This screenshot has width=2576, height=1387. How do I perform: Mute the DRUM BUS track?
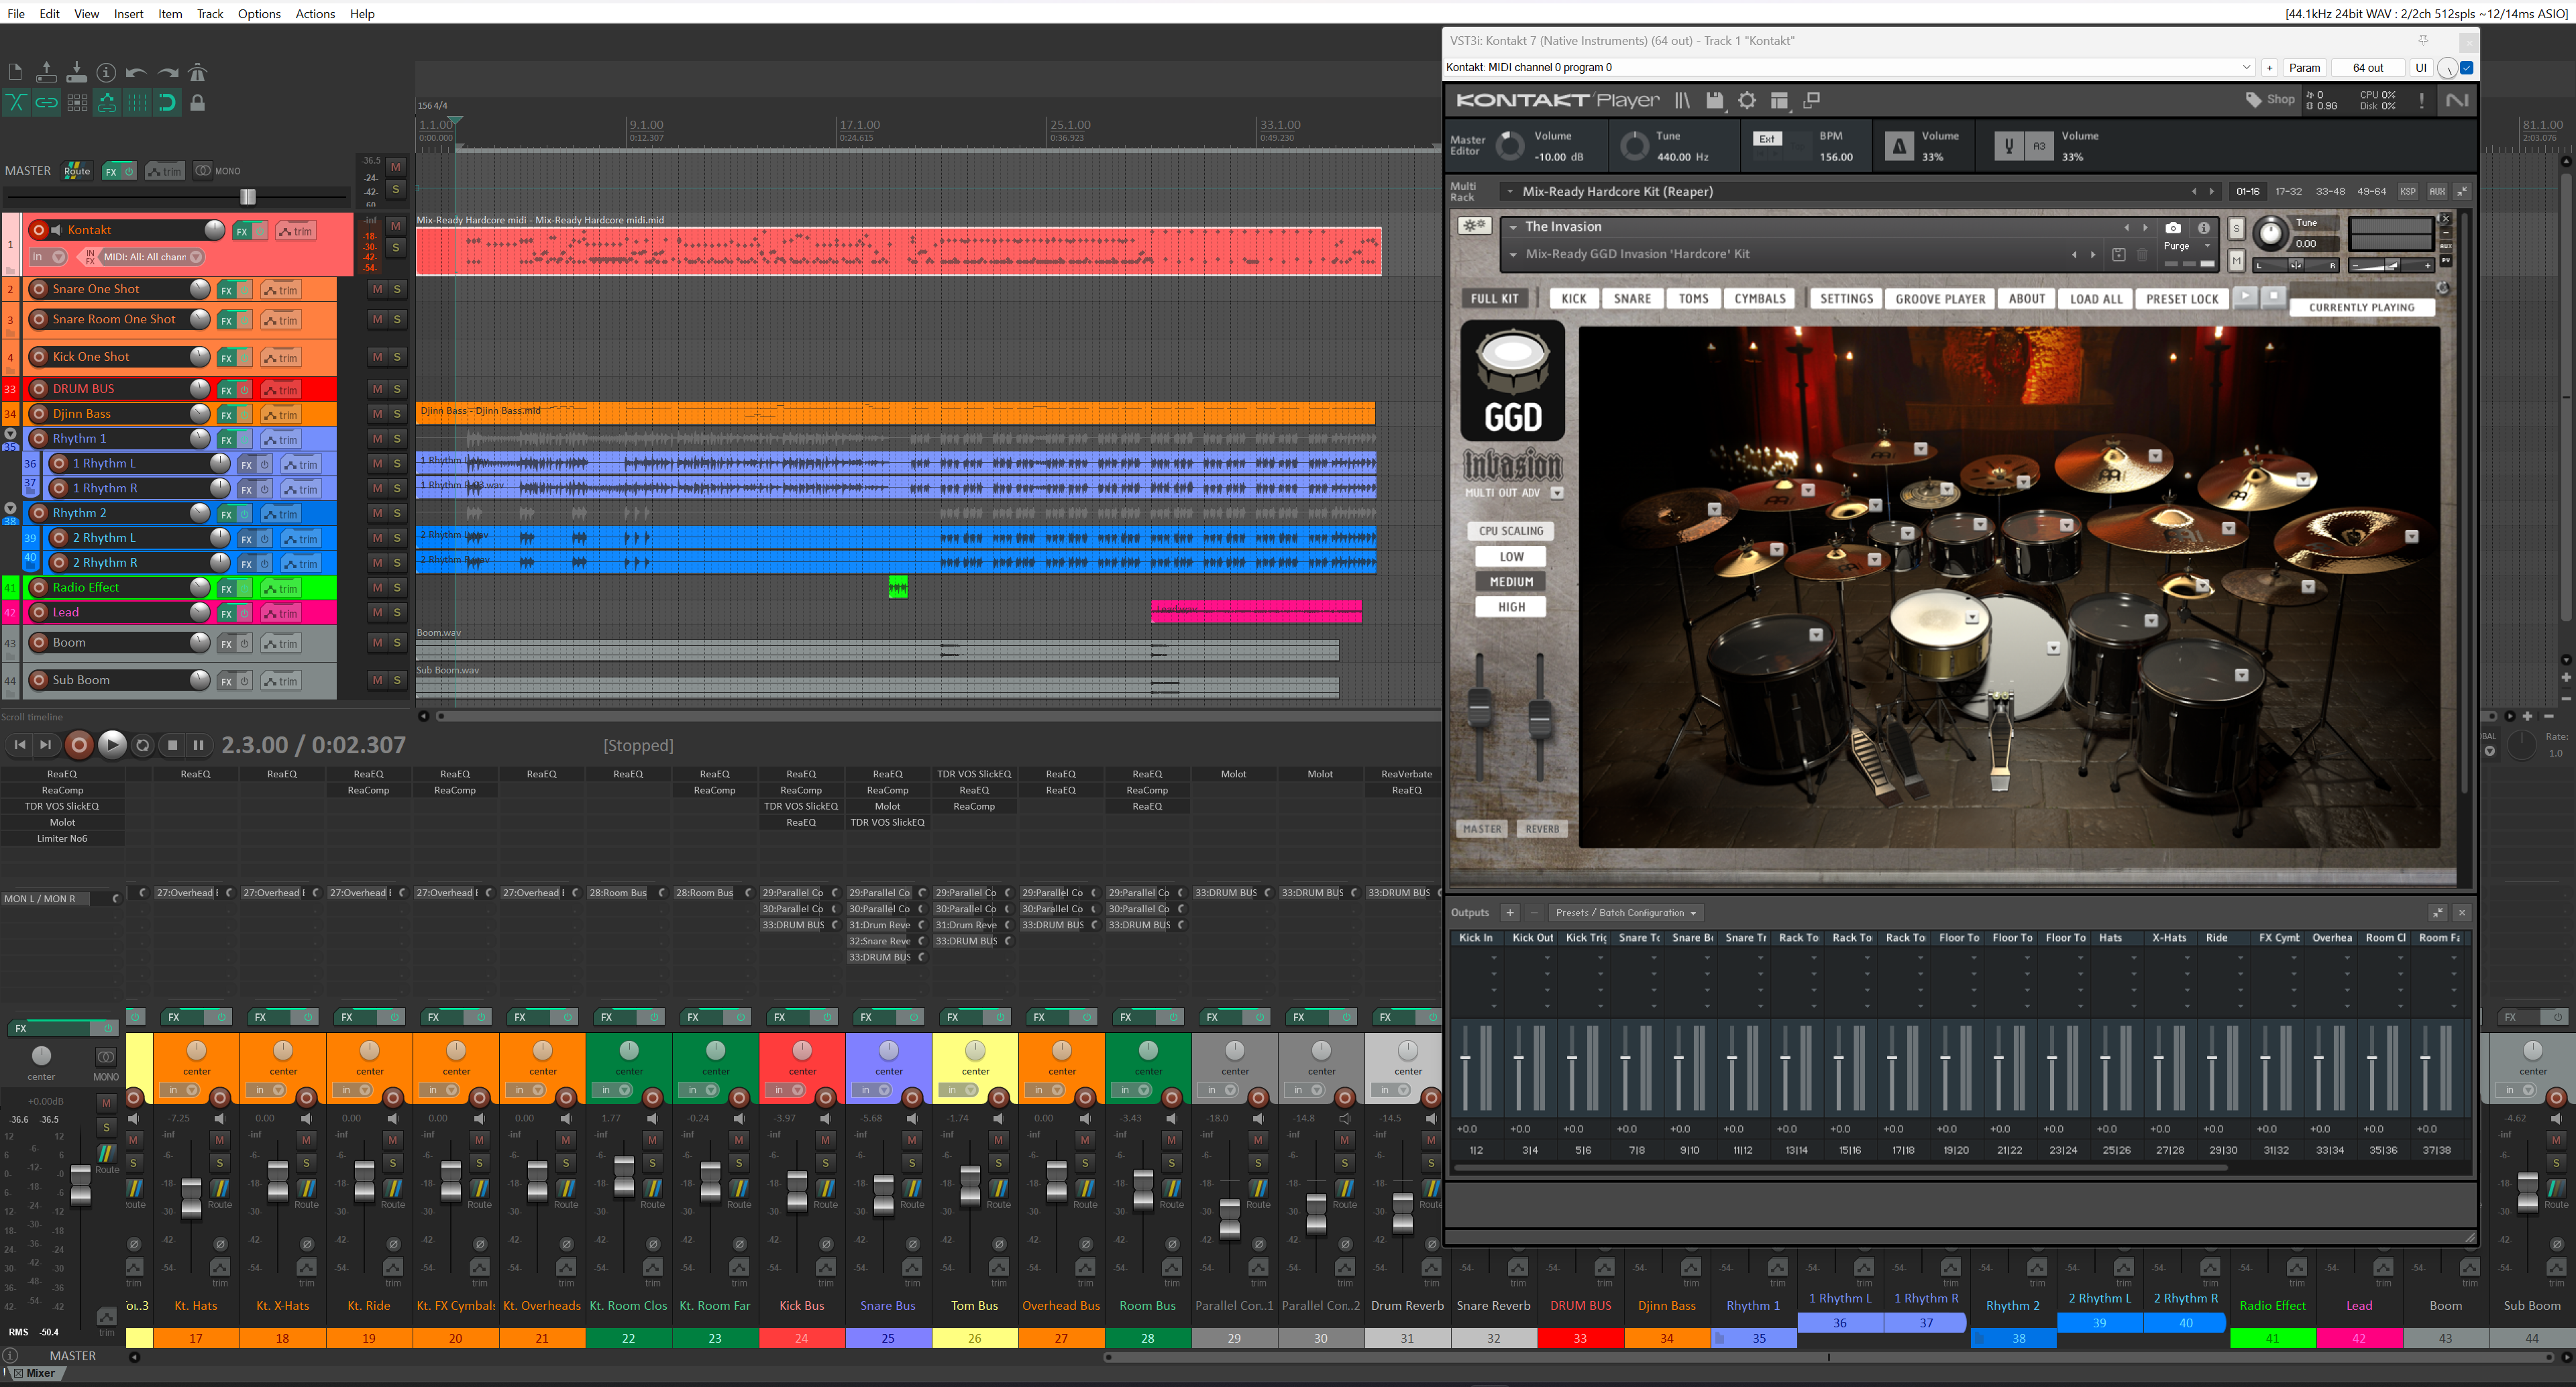[377, 389]
